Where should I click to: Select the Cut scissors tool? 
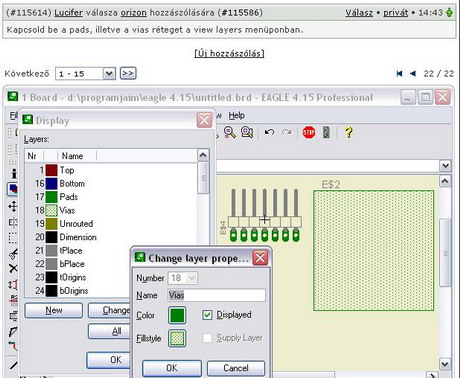pyautogui.click(x=13, y=254)
